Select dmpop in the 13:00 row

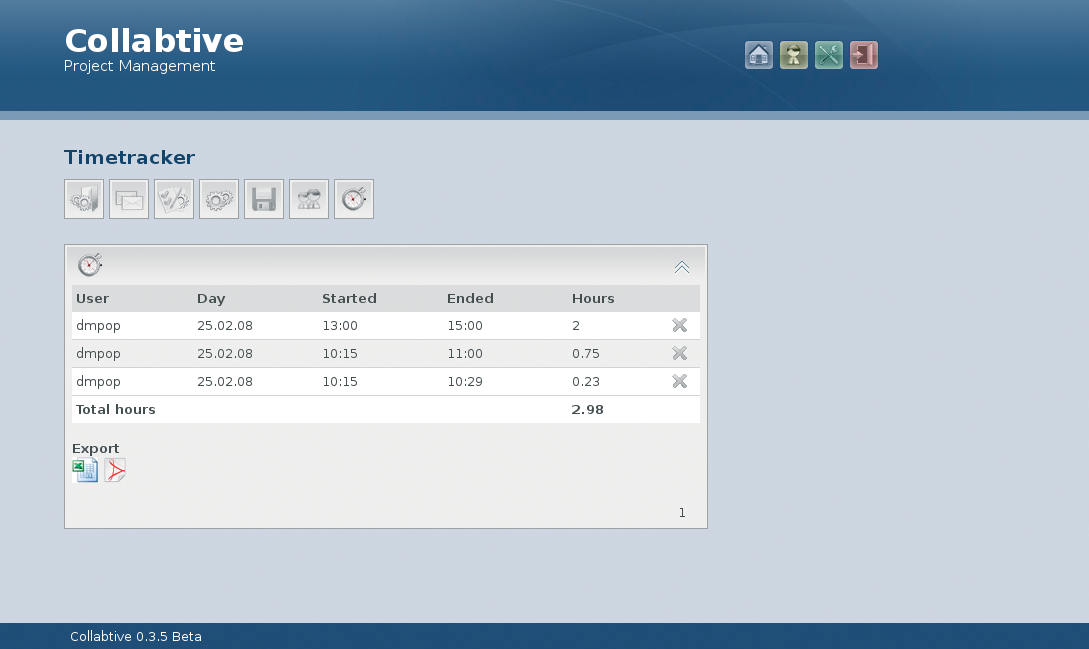point(98,326)
